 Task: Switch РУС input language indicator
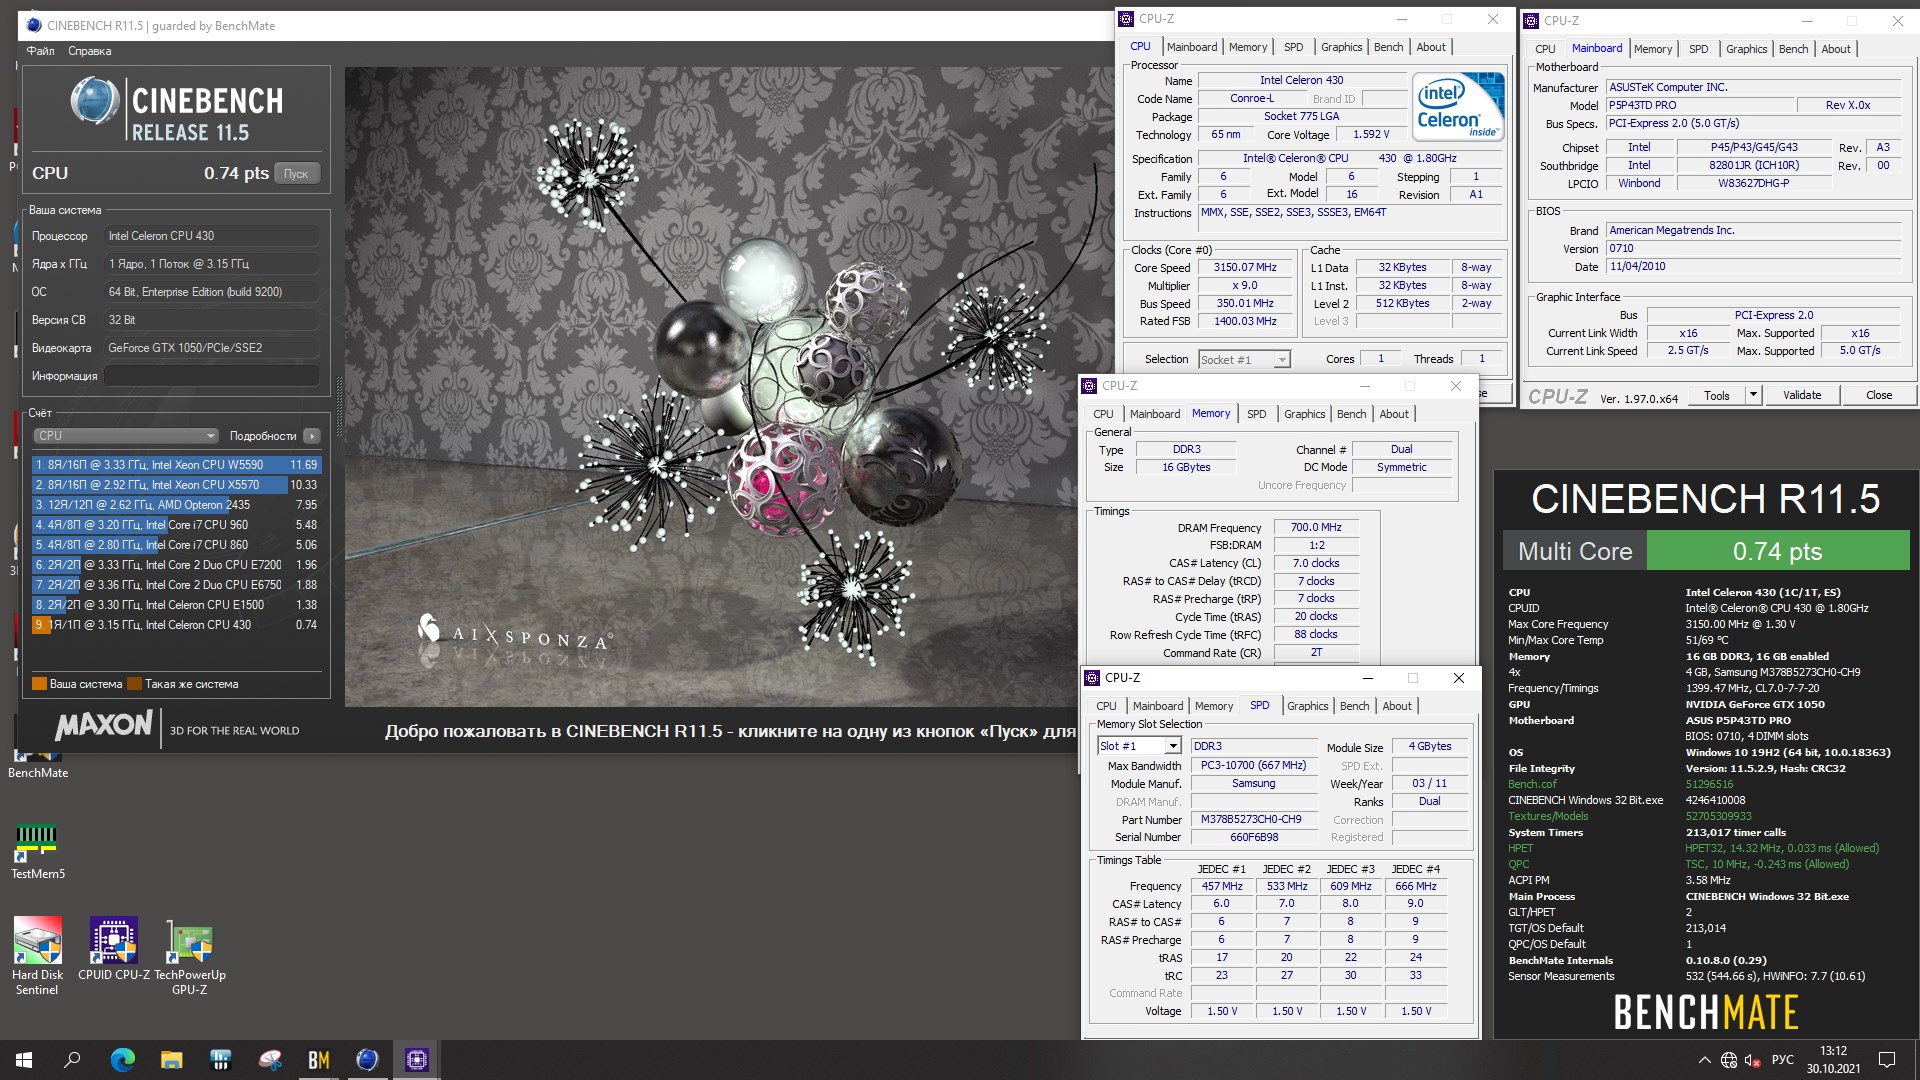click(1782, 1060)
